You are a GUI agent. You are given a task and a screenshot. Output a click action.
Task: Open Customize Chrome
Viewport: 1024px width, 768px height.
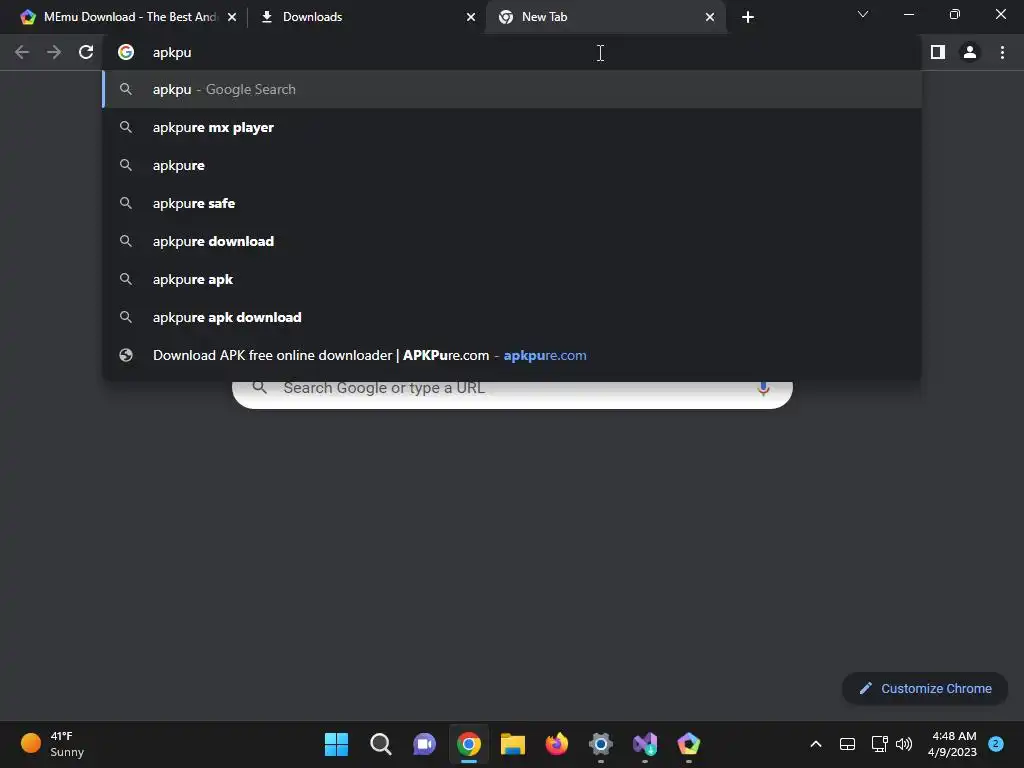click(925, 688)
